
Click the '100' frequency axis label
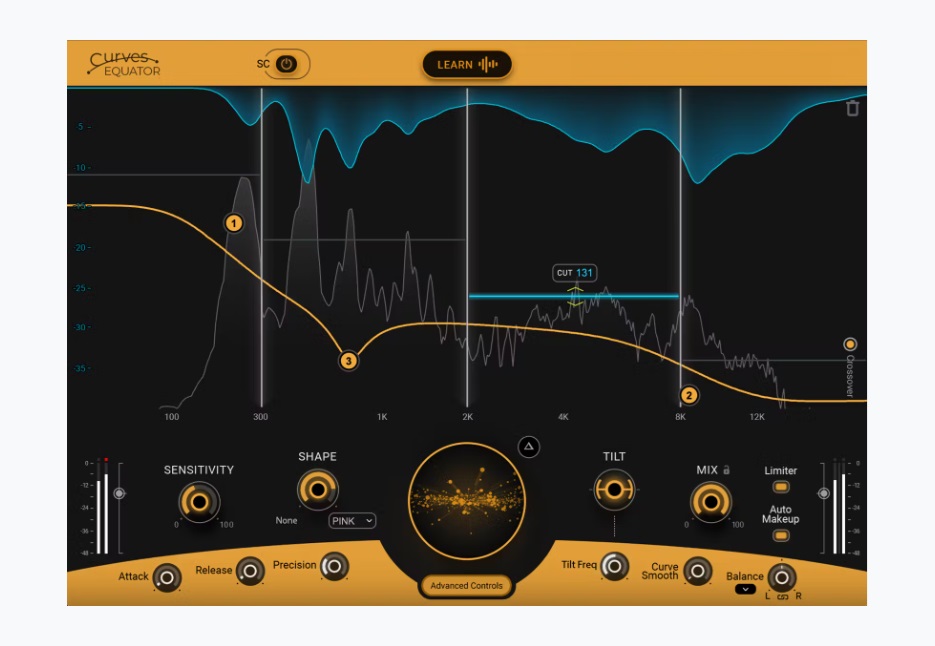[172, 417]
